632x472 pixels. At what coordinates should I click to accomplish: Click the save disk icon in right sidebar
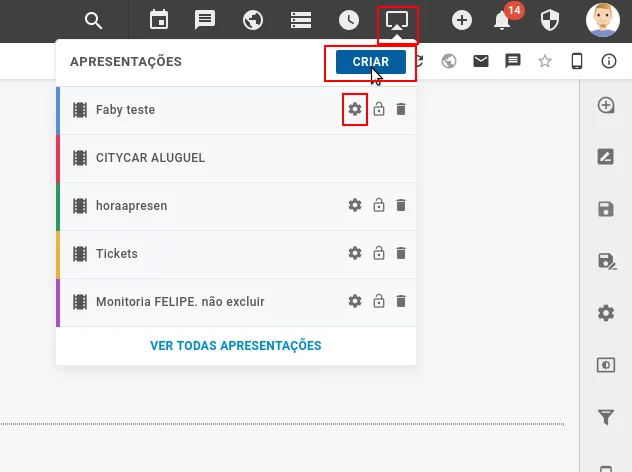605,209
